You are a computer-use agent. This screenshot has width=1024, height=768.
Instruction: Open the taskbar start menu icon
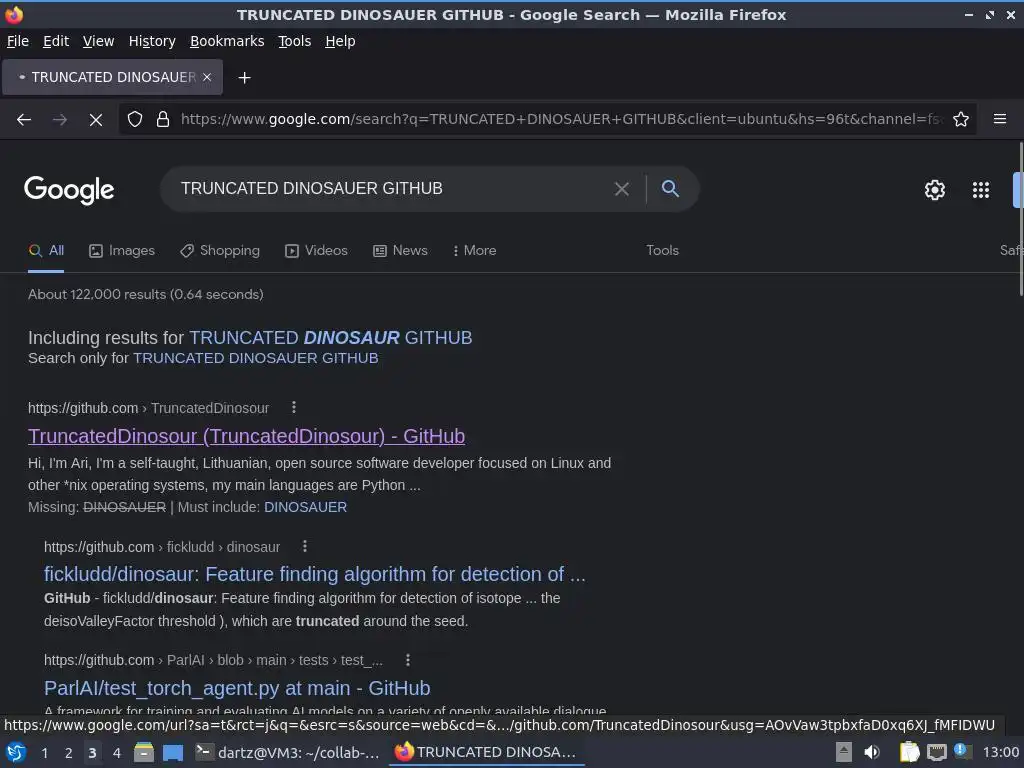tap(16, 752)
